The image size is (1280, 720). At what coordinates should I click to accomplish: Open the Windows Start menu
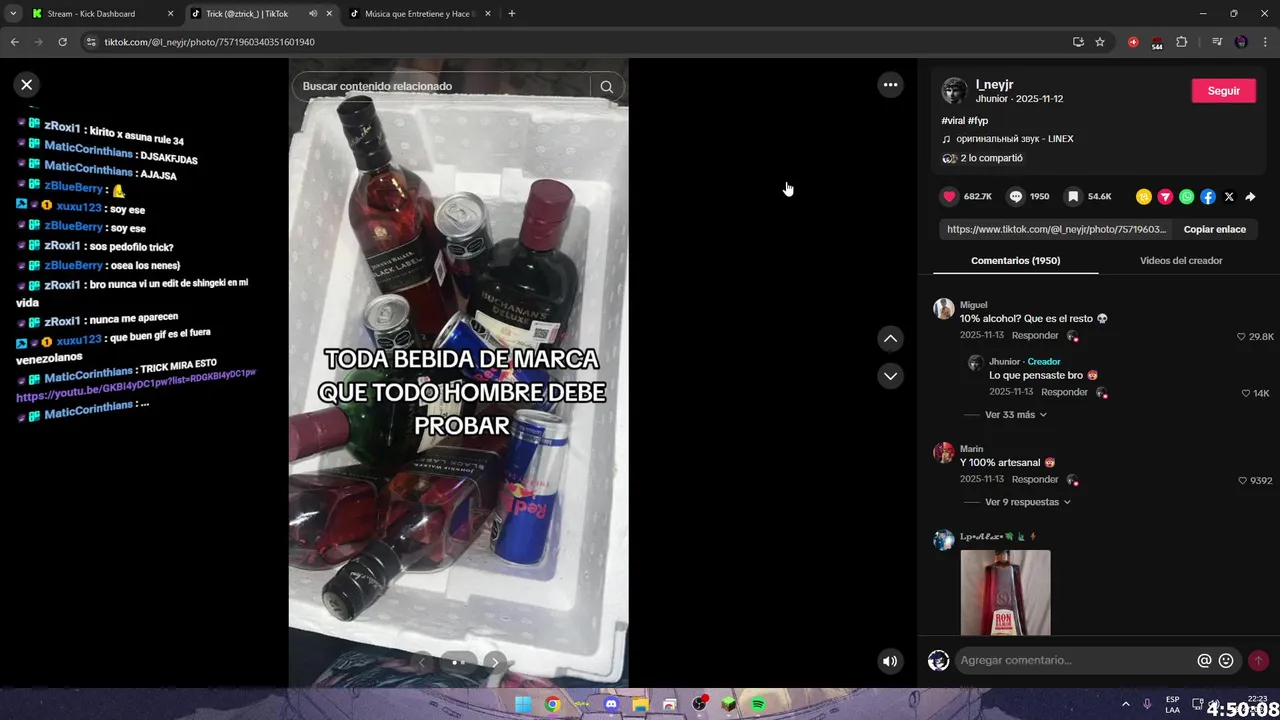pos(522,704)
